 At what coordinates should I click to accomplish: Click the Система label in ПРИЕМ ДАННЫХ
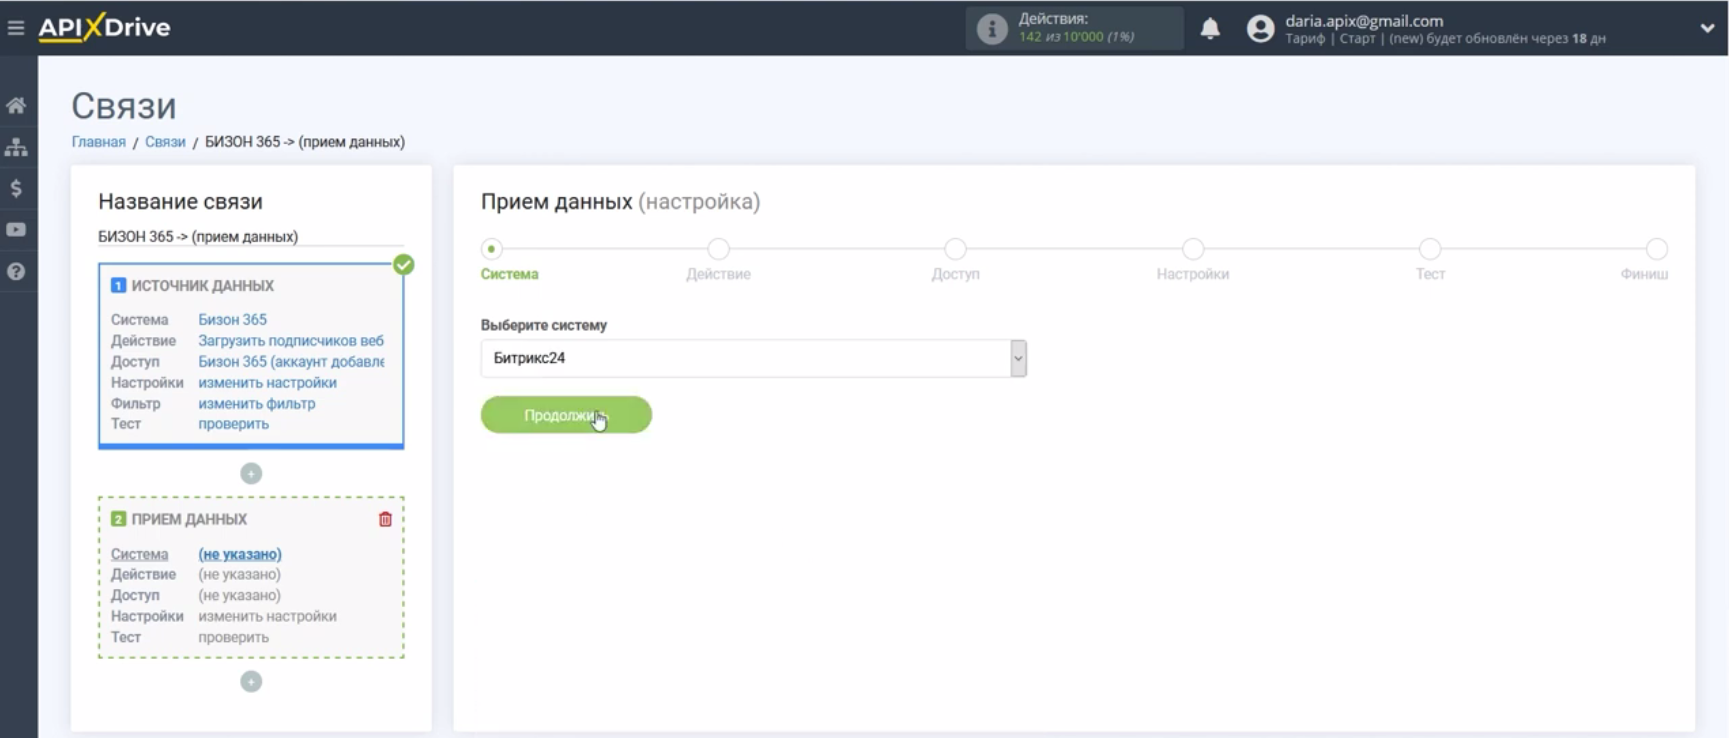click(x=139, y=554)
